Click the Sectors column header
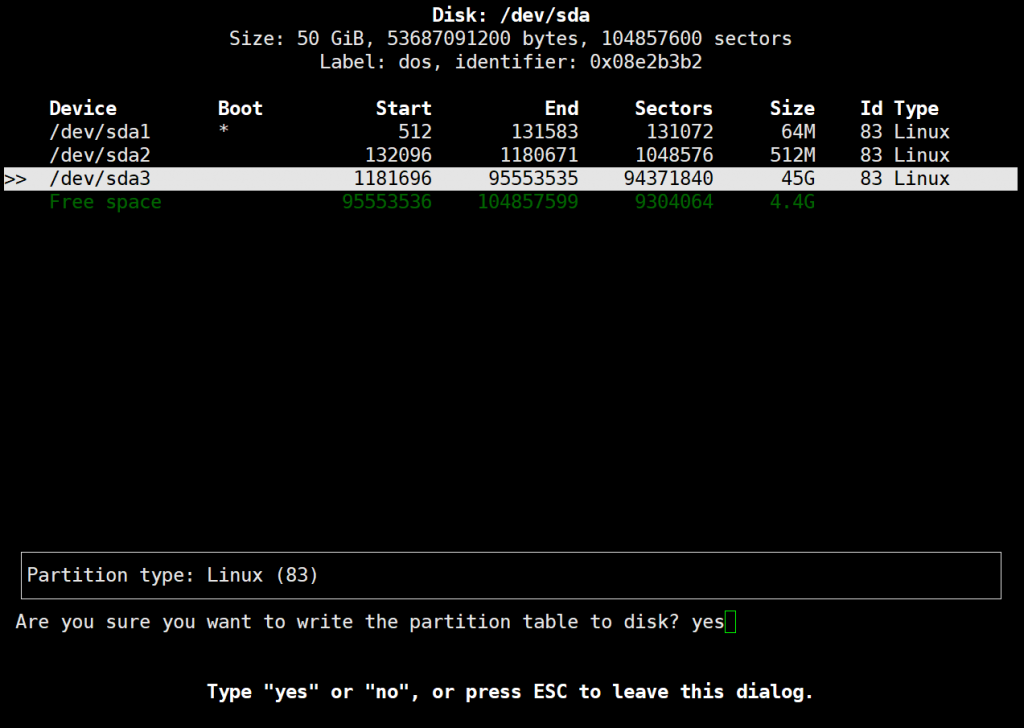 pos(674,108)
